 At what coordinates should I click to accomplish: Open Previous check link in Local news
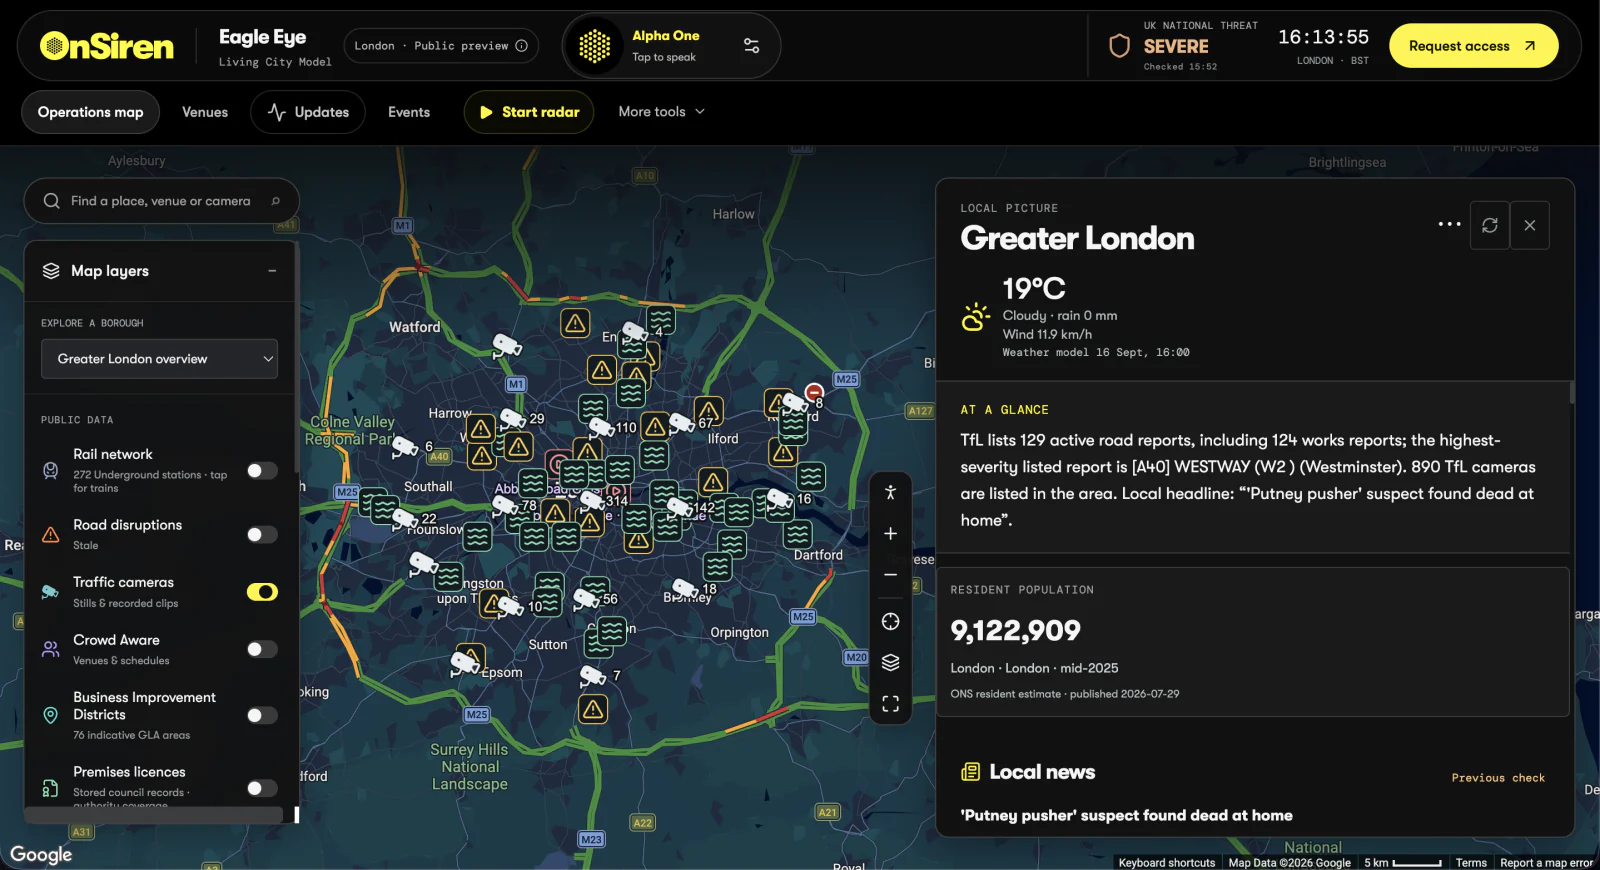(1498, 778)
